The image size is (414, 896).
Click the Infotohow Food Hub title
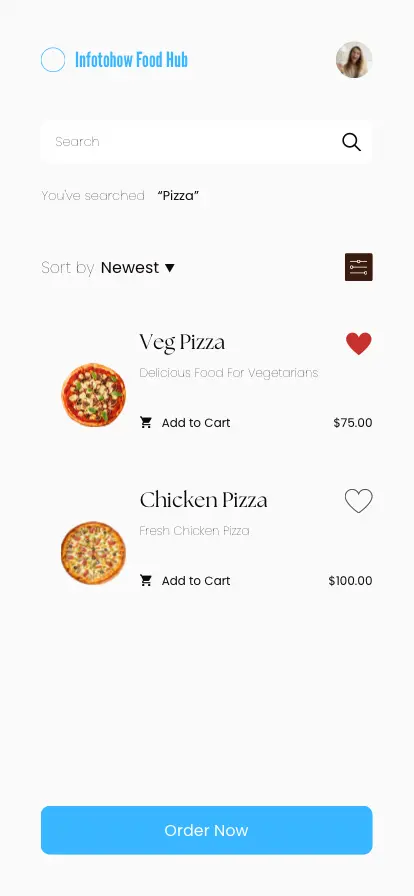[132, 59]
